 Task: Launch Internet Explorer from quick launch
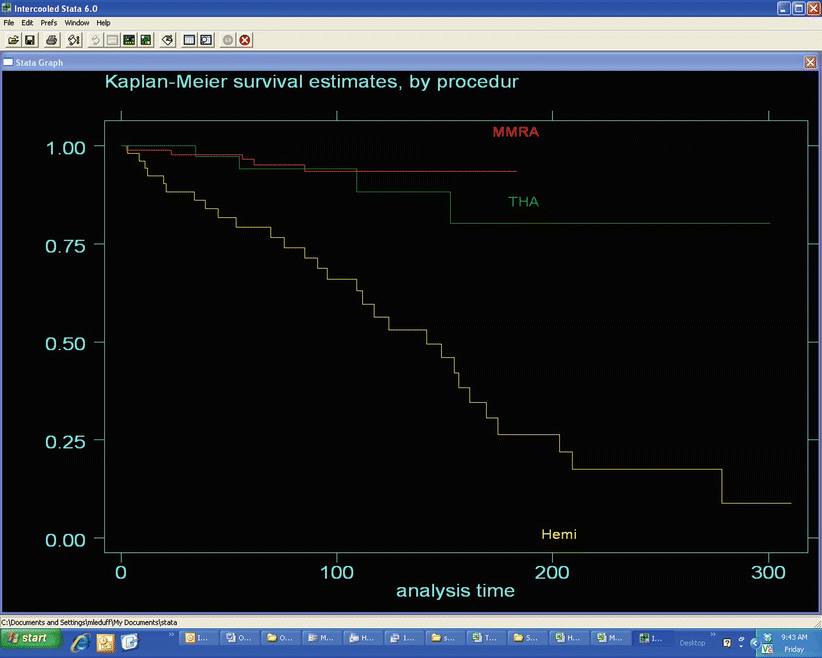(79, 642)
